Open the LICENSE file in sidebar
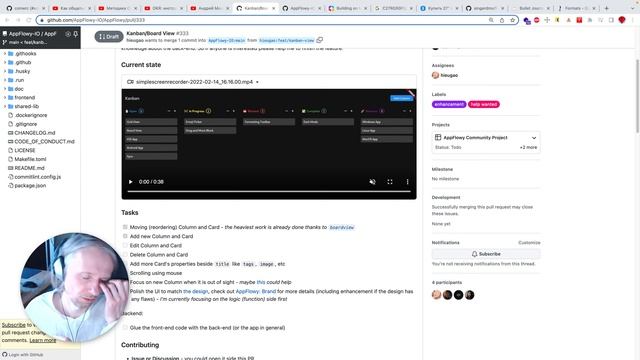Image resolution: width=640 pixels, height=360 pixels. pos(24,150)
